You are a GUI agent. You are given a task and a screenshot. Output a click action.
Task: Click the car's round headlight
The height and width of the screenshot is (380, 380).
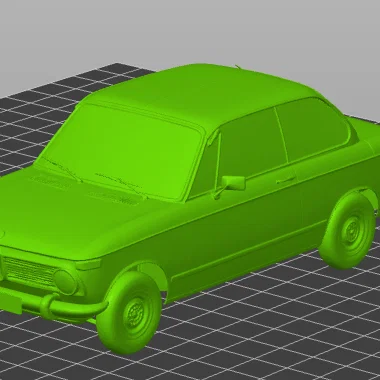(x=66, y=282)
